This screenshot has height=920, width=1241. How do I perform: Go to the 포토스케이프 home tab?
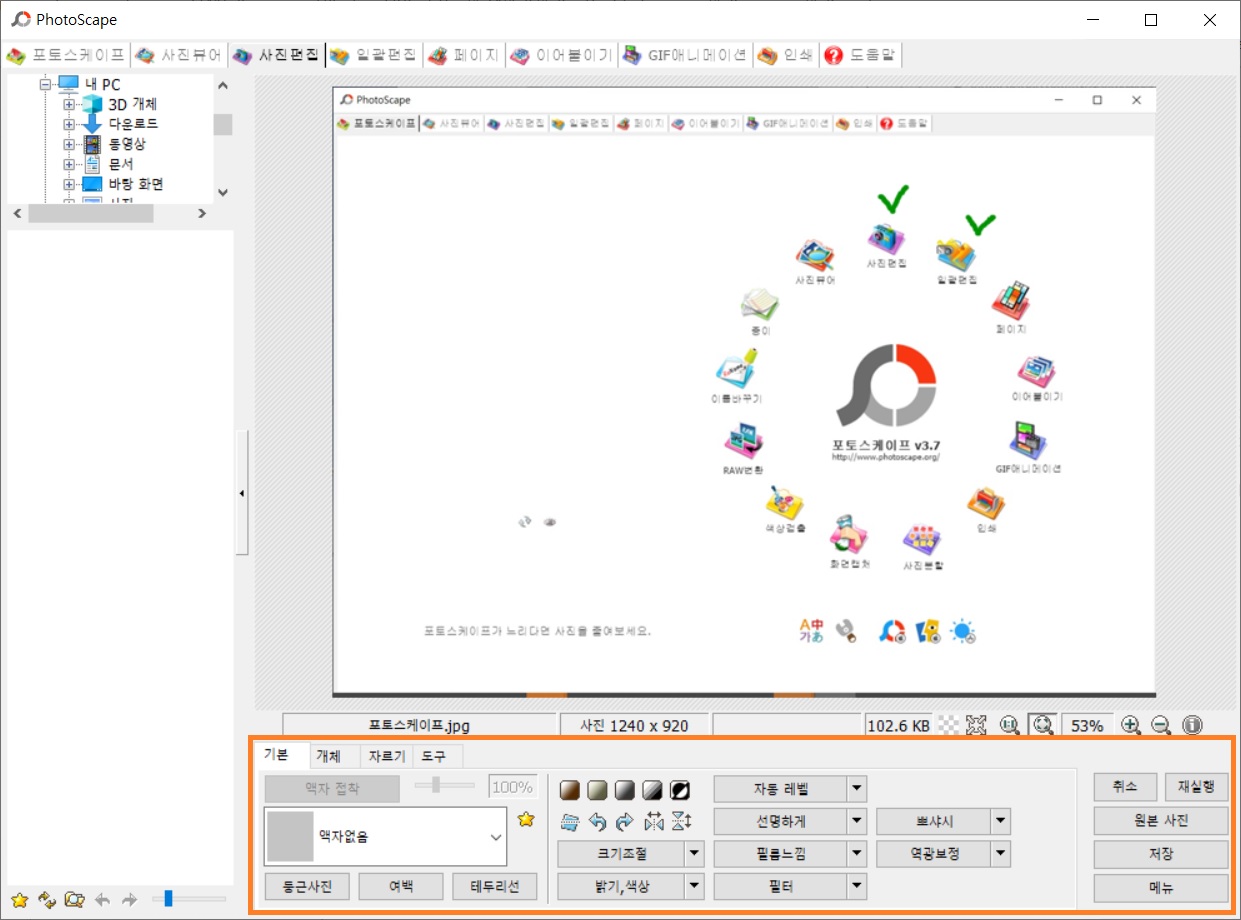point(67,55)
